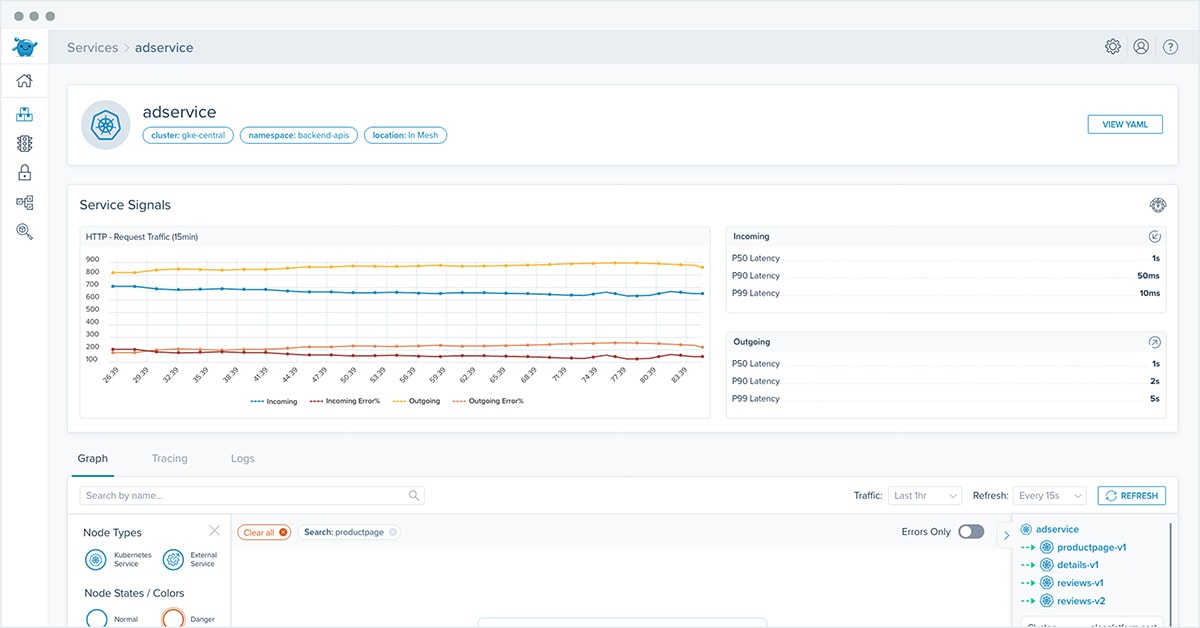This screenshot has width=1200, height=628.
Task: Select the Danger node state color circle
Action: tap(173, 618)
